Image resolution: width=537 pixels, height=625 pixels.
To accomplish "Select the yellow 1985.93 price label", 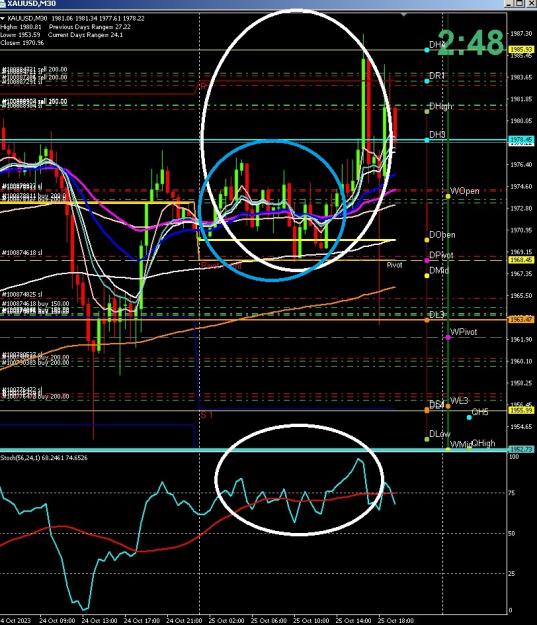I will pyautogui.click(x=521, y=49).
